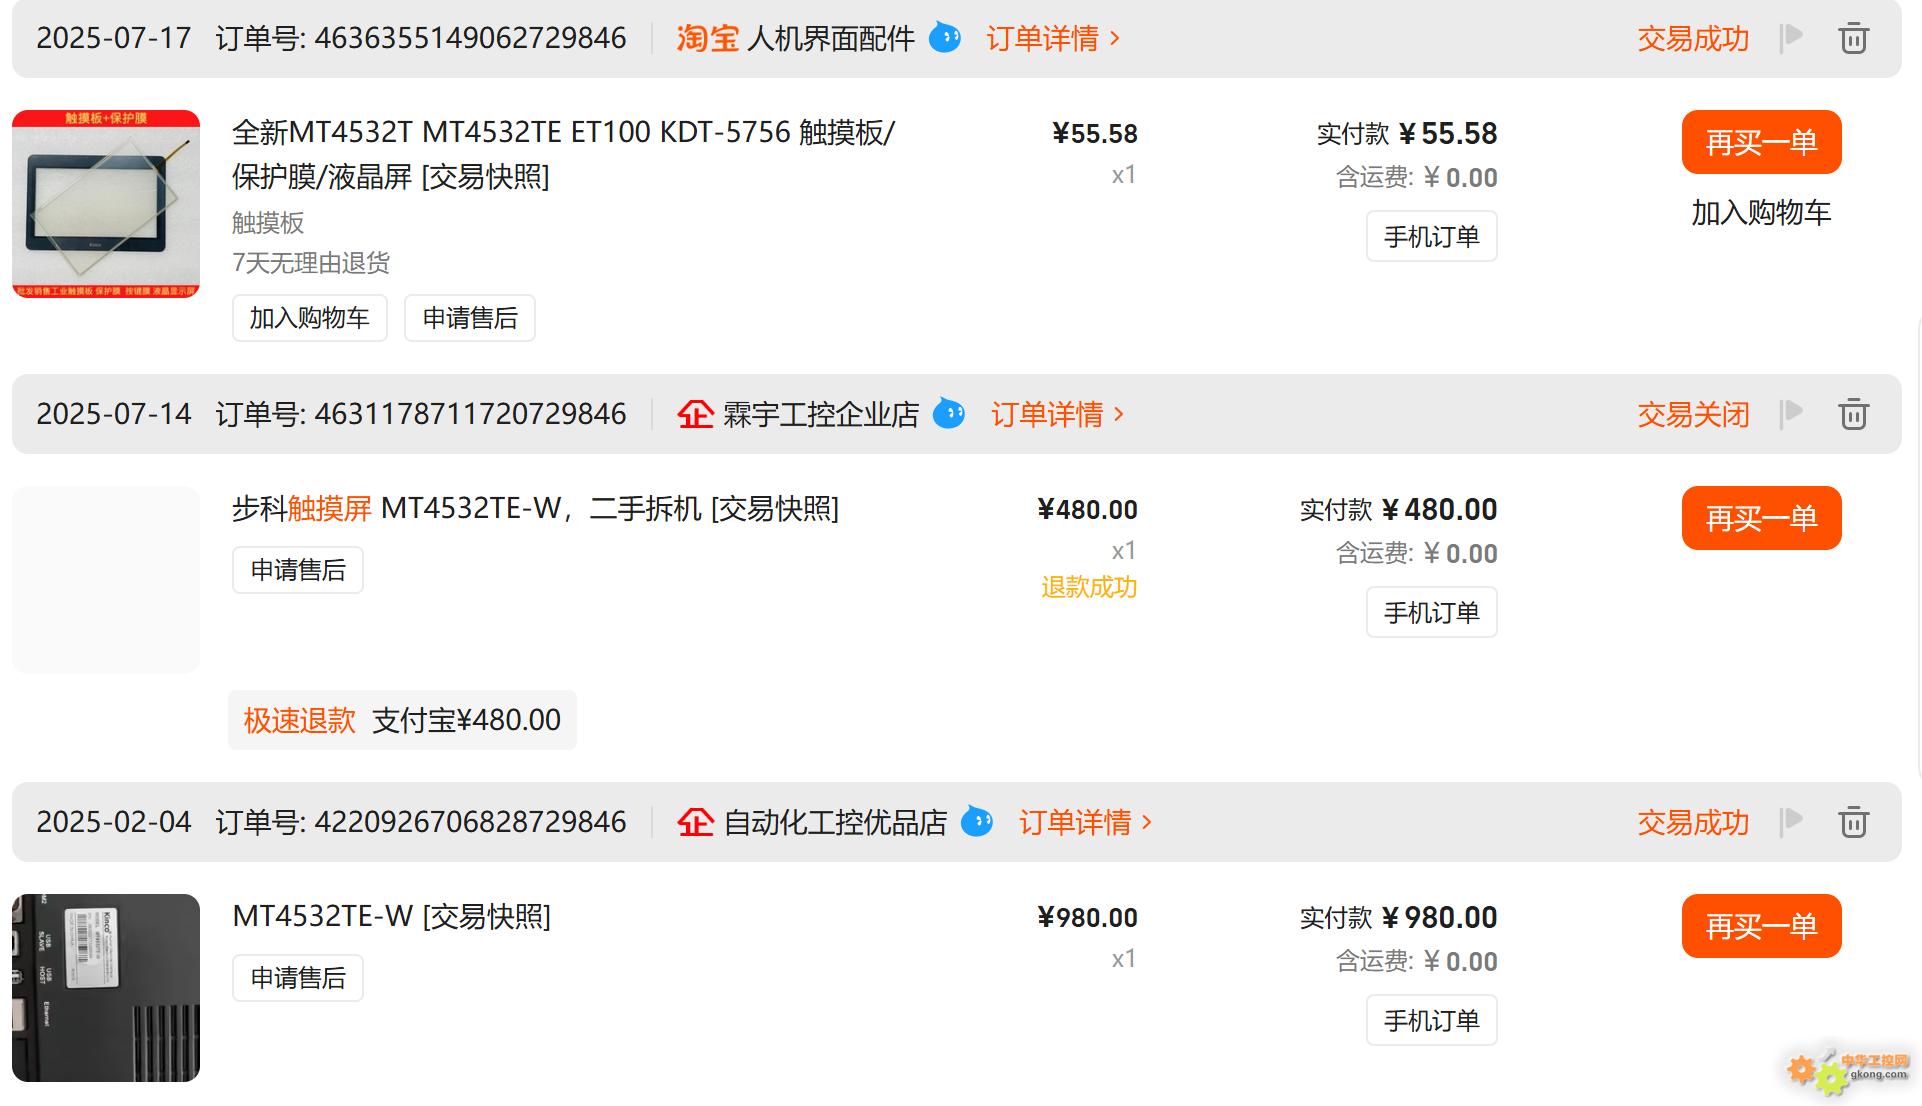Contact 自动化工控优品店 via Wangwang icon

tap(977, 822)
